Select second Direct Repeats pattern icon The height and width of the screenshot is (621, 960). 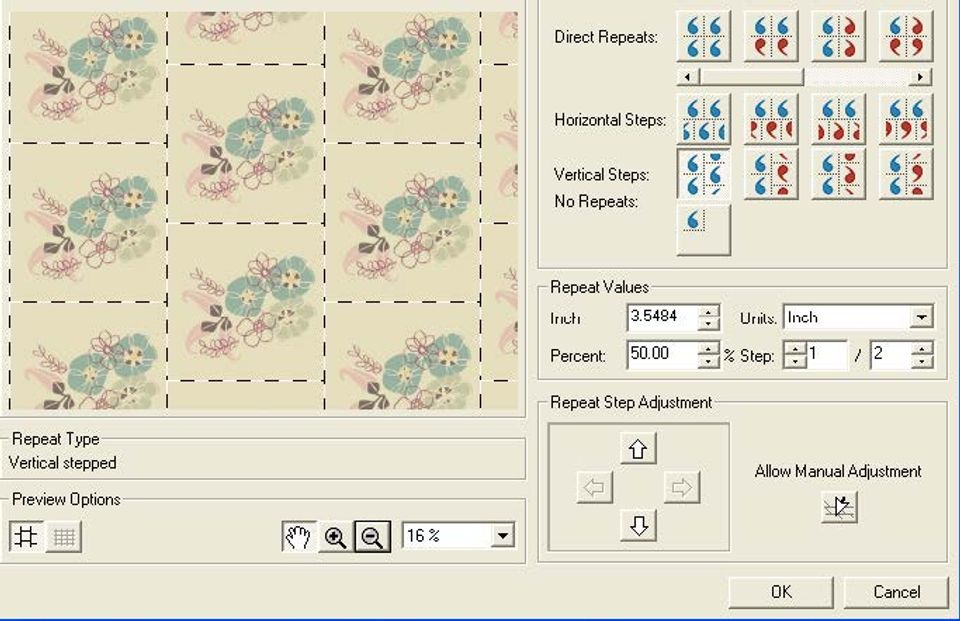[x=771, y=36]
